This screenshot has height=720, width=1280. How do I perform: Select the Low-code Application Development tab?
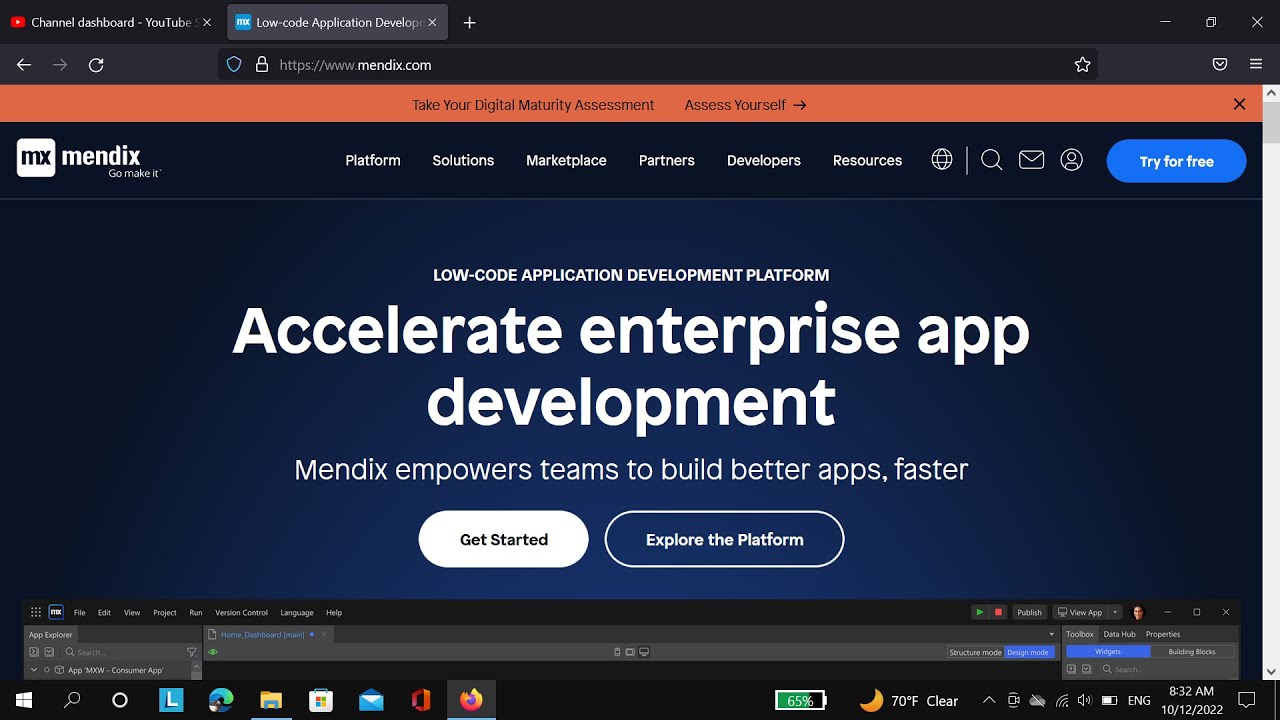[x=338, y=22]
